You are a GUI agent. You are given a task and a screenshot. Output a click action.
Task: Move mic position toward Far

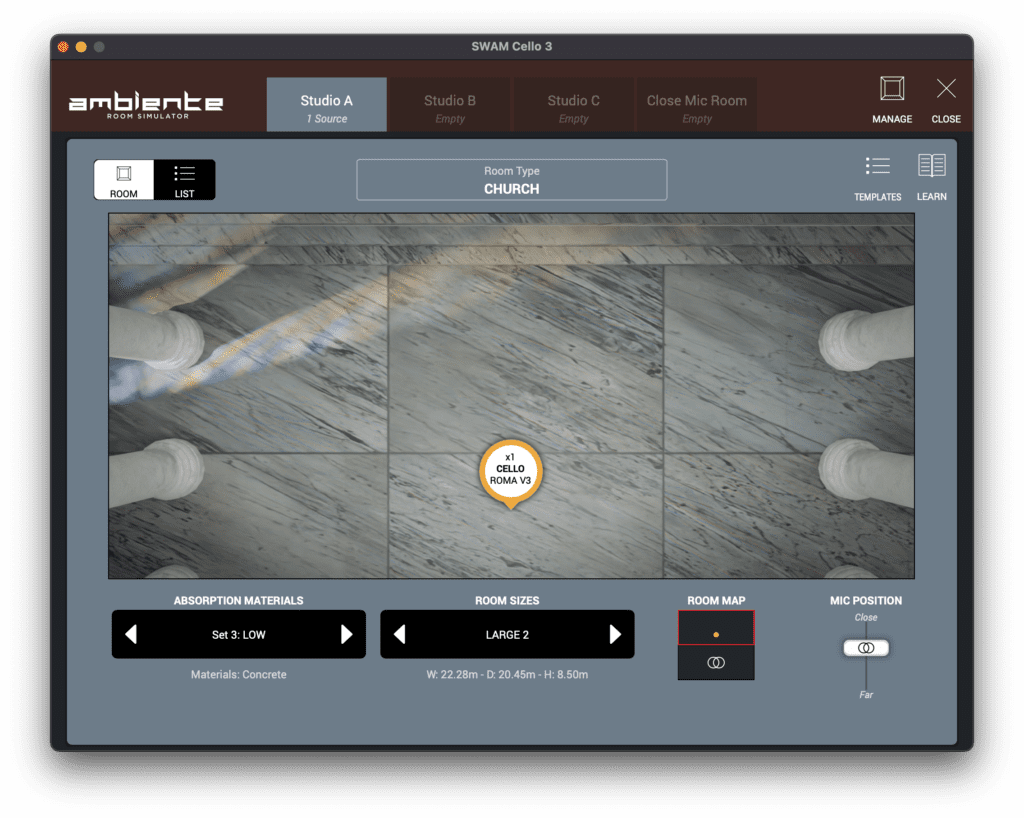pos(865,680)
